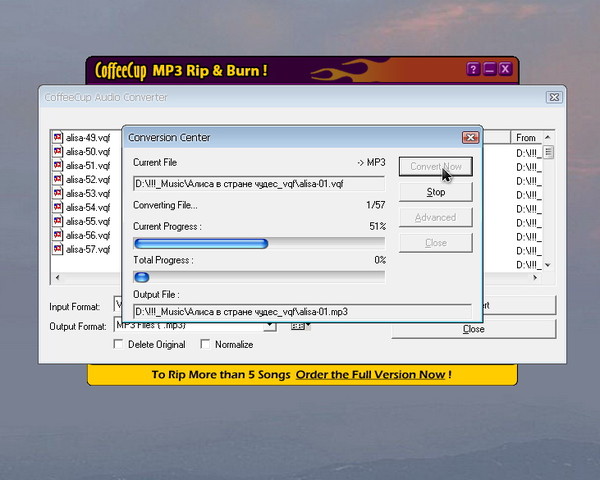
Task: Select alisa-50.vqf file name
Action: click(88, 152)
